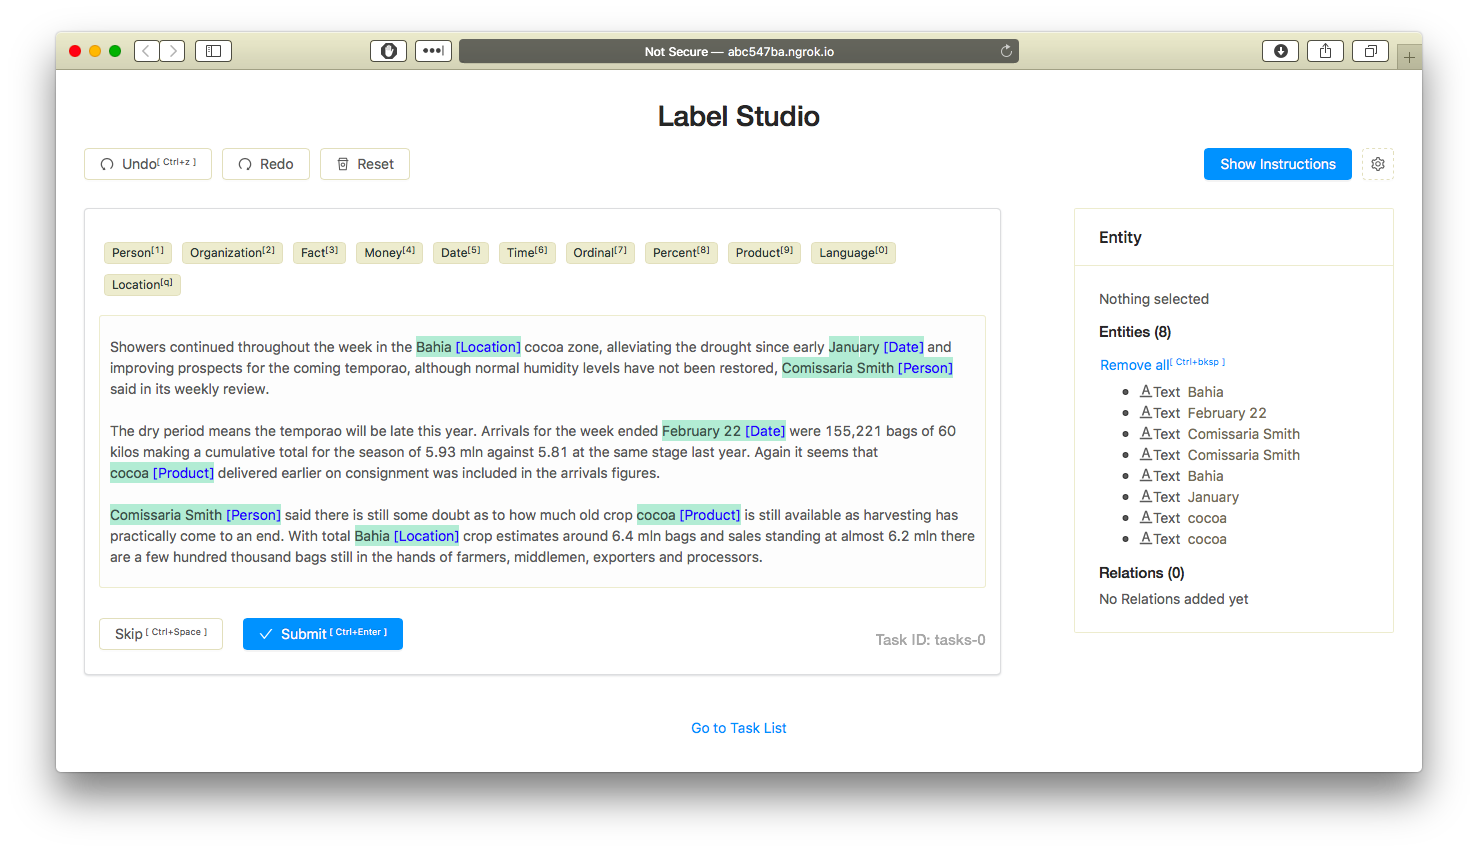Viewport: 1478px width, 852px height.
Task: Open Safari downloads icon
Action: [1280, 51]
